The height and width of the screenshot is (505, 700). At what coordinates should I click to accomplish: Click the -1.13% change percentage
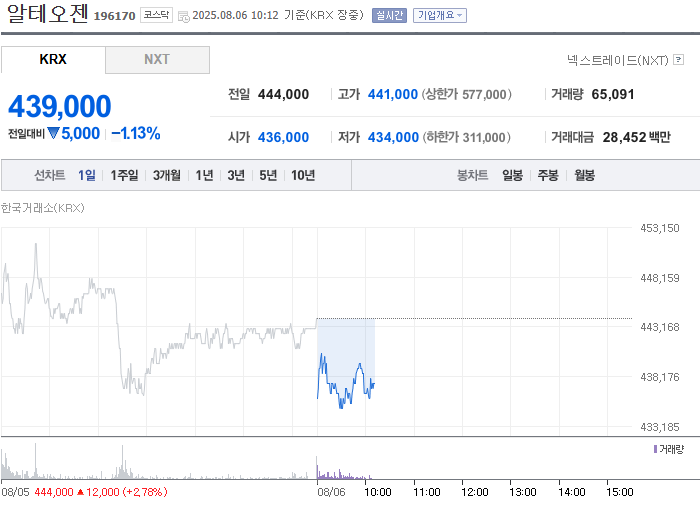point(136,133)
